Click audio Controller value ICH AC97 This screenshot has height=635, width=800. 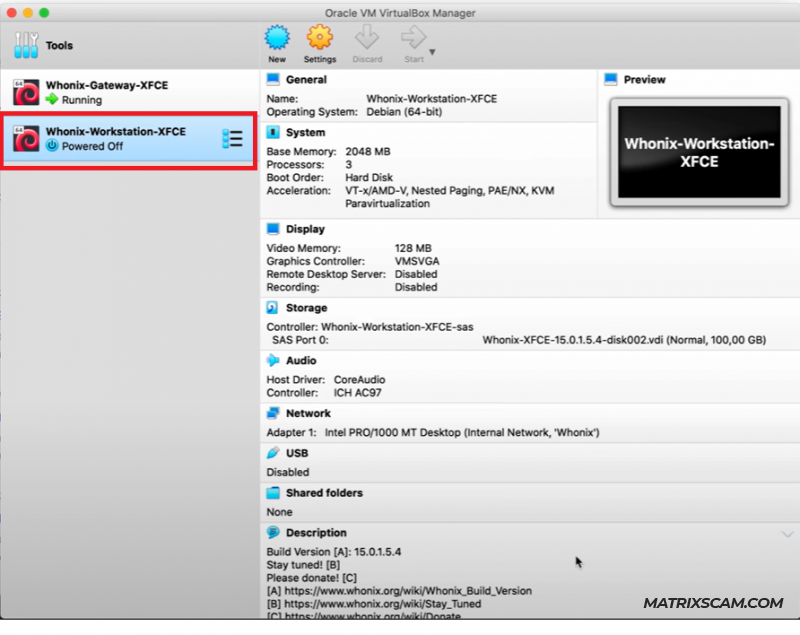click(x=357, y=393)
